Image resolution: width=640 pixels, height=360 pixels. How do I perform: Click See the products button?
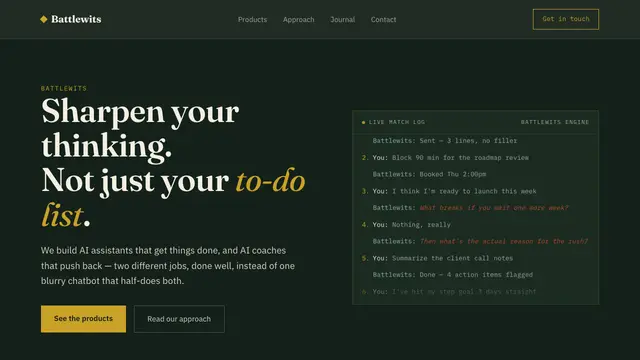coord(83,319)
